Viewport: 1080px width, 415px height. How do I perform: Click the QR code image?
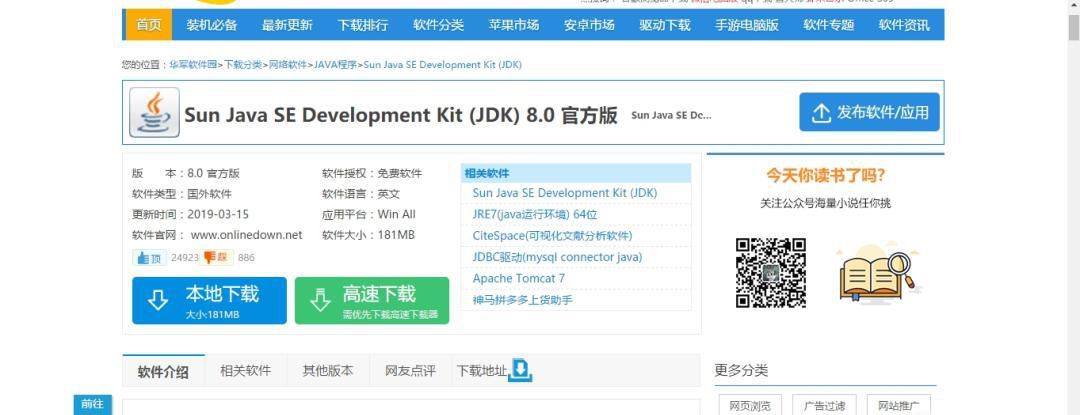click(x=771, y=273)
